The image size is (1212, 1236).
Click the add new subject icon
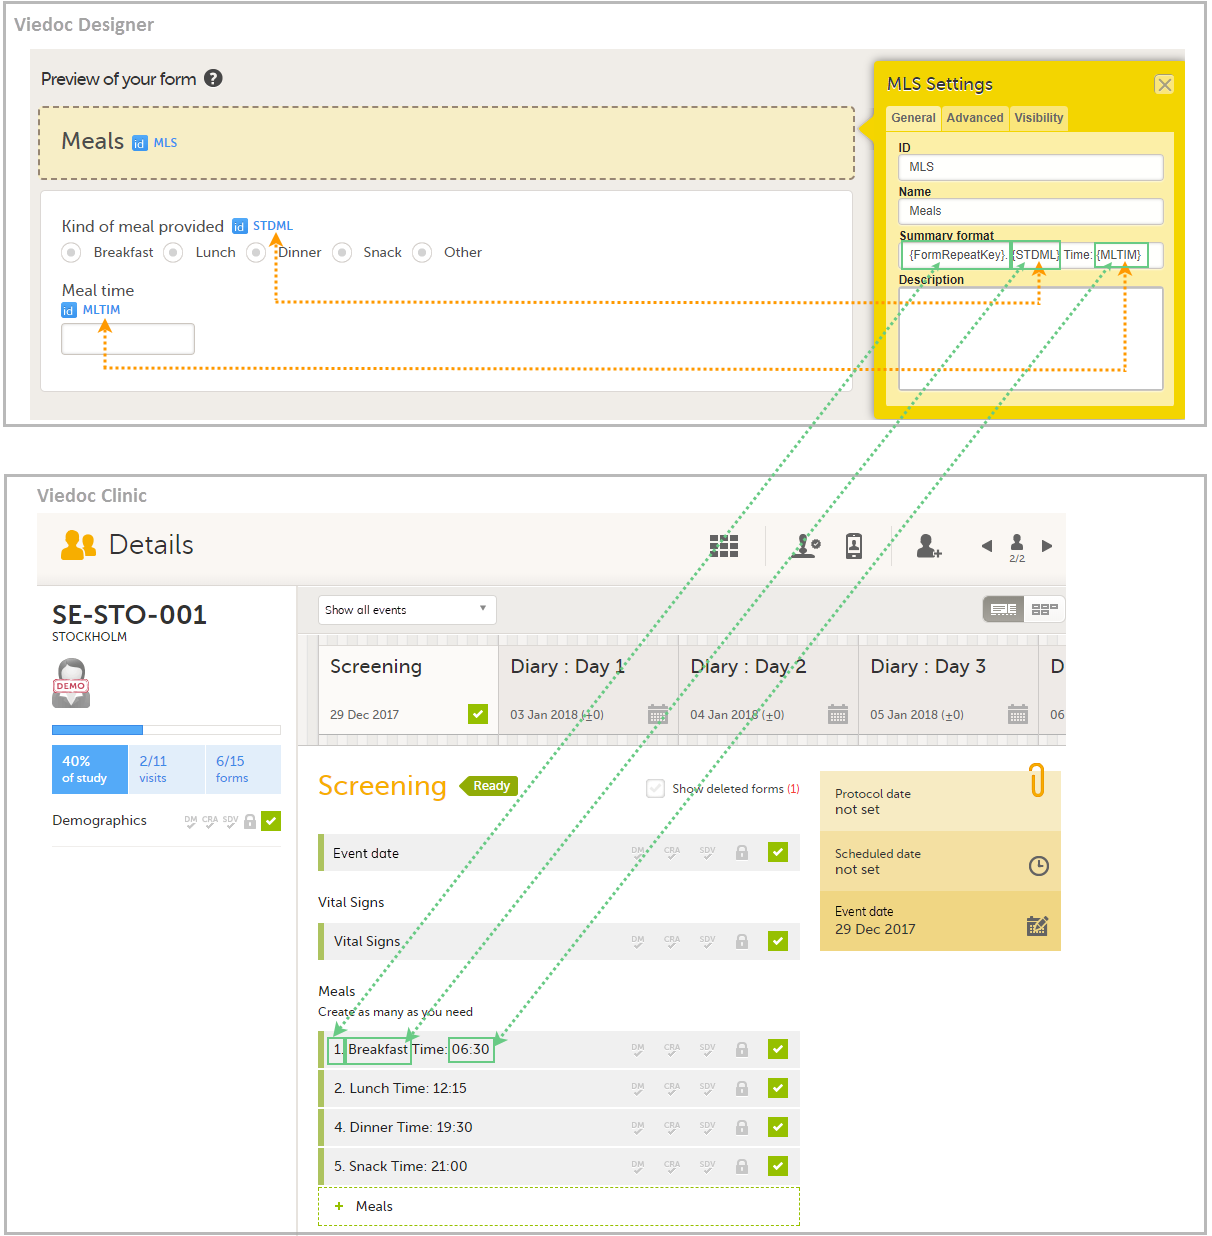coord(929,545)
